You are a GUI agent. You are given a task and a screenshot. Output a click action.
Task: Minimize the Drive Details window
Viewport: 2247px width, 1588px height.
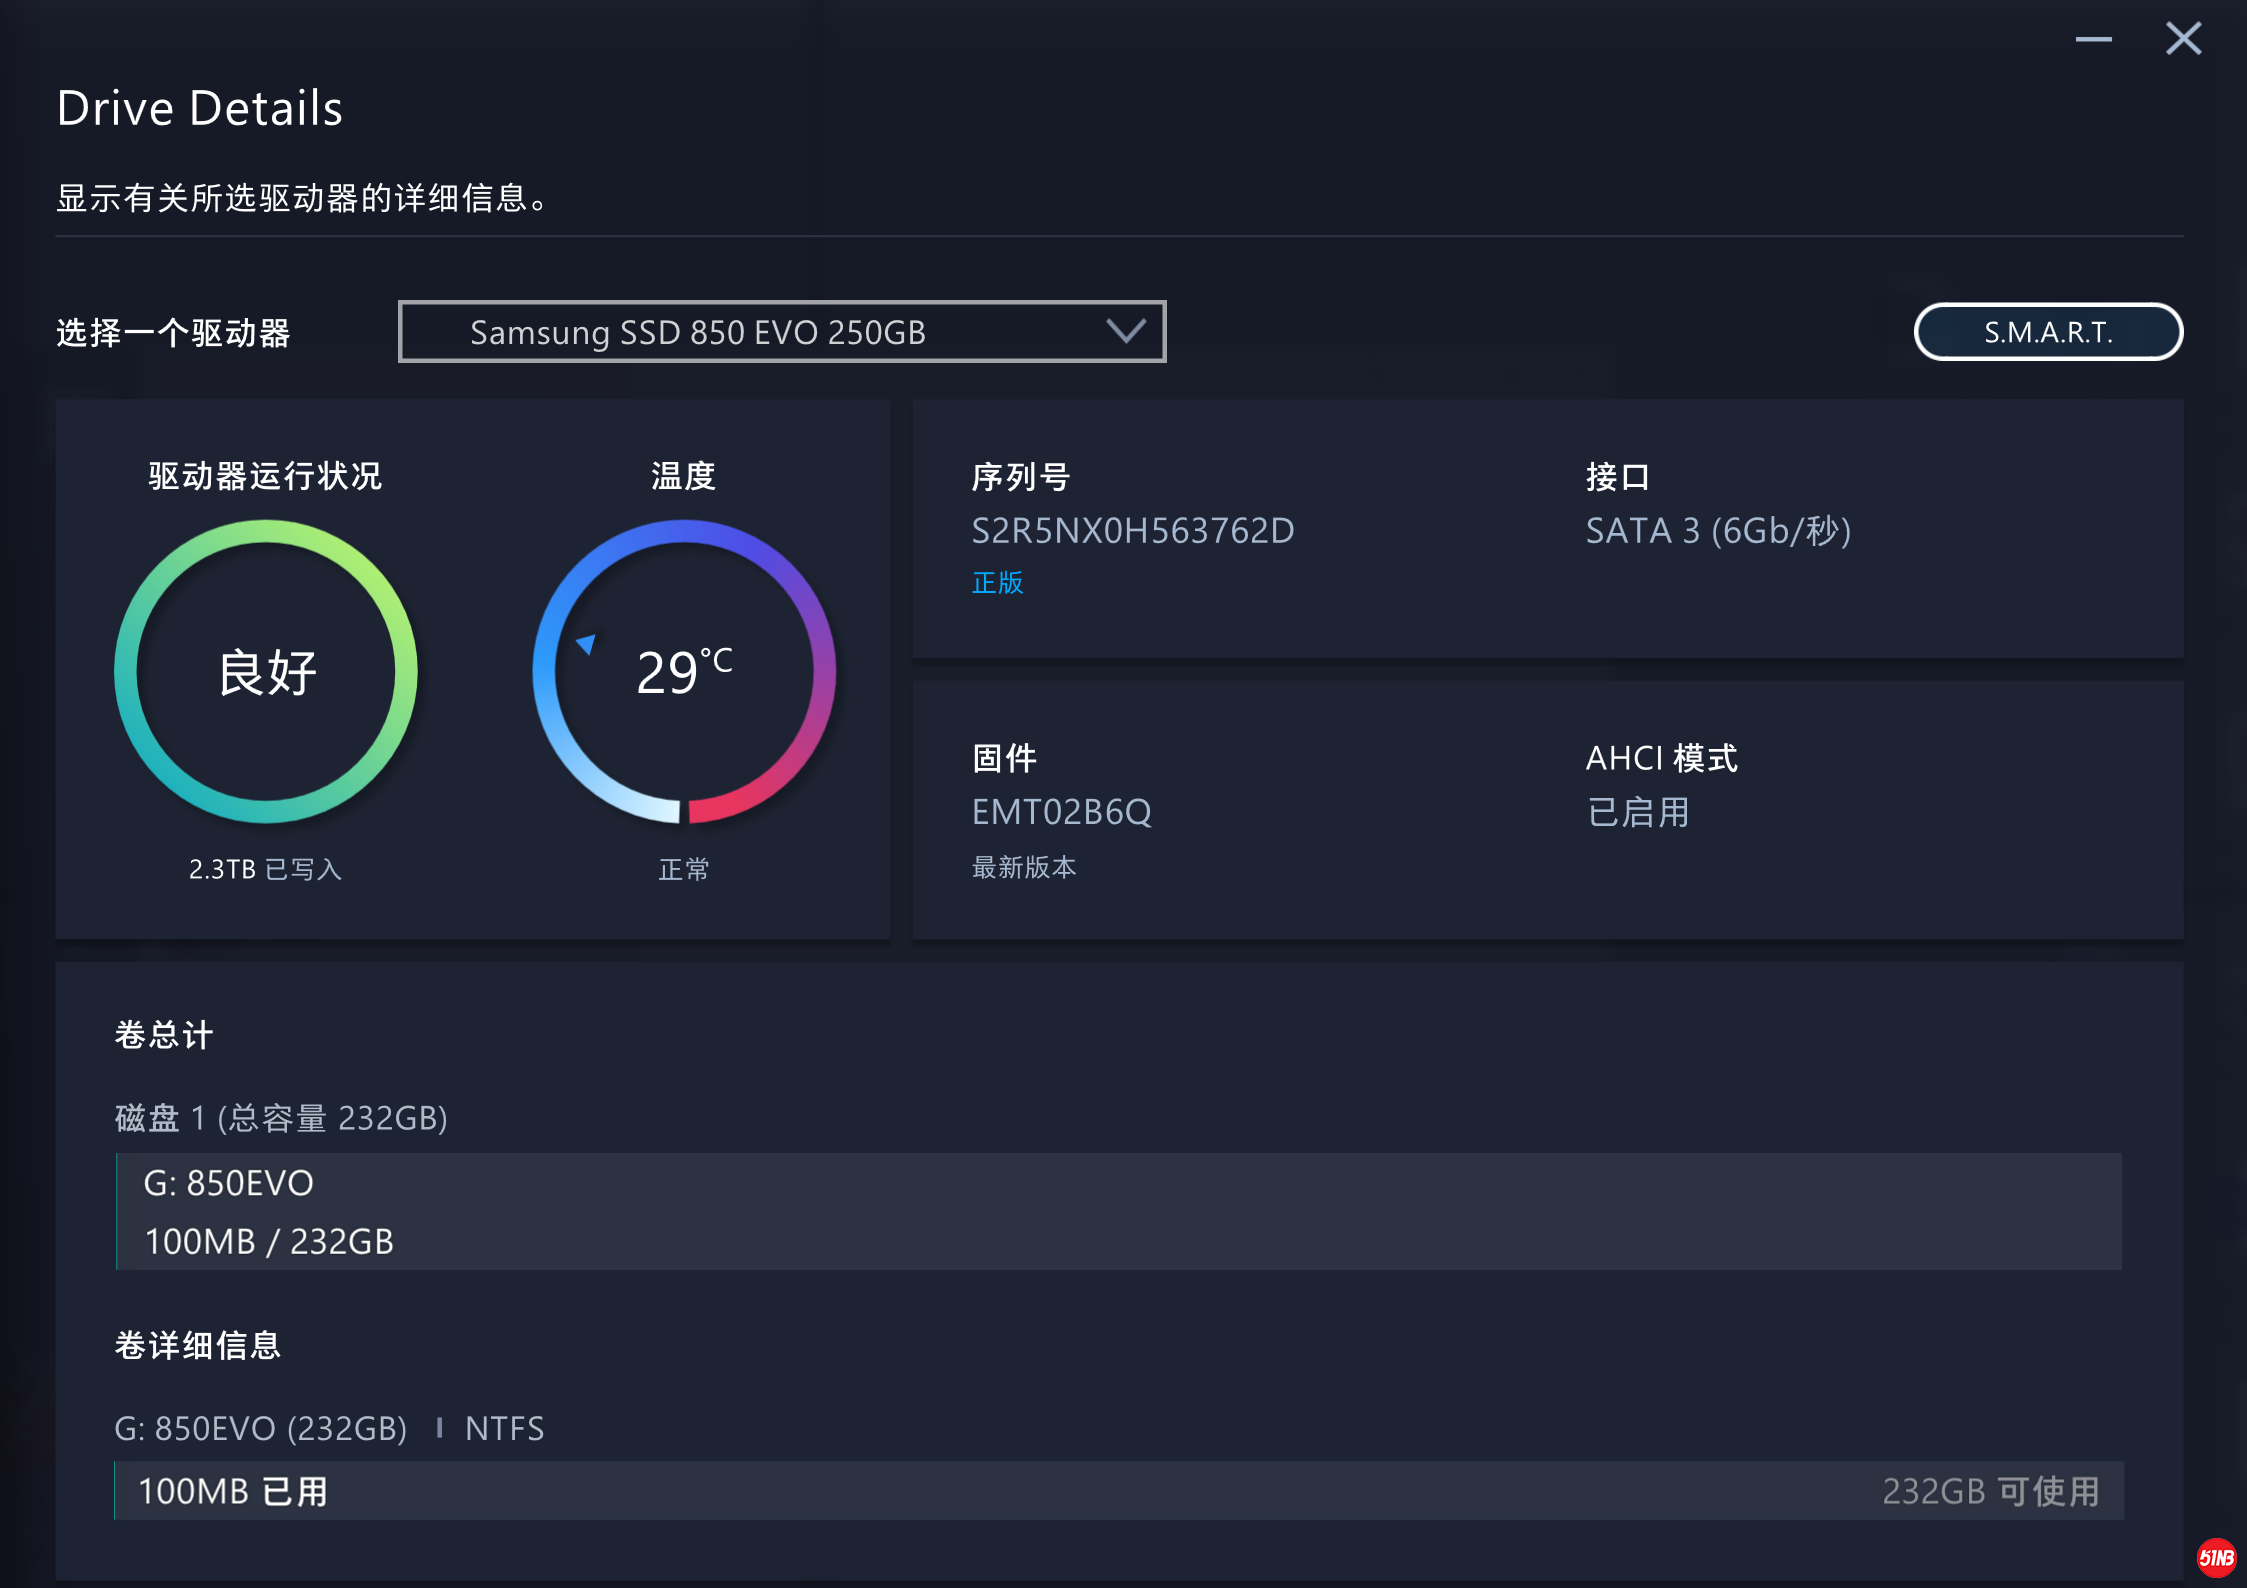tap(2093, 40)
